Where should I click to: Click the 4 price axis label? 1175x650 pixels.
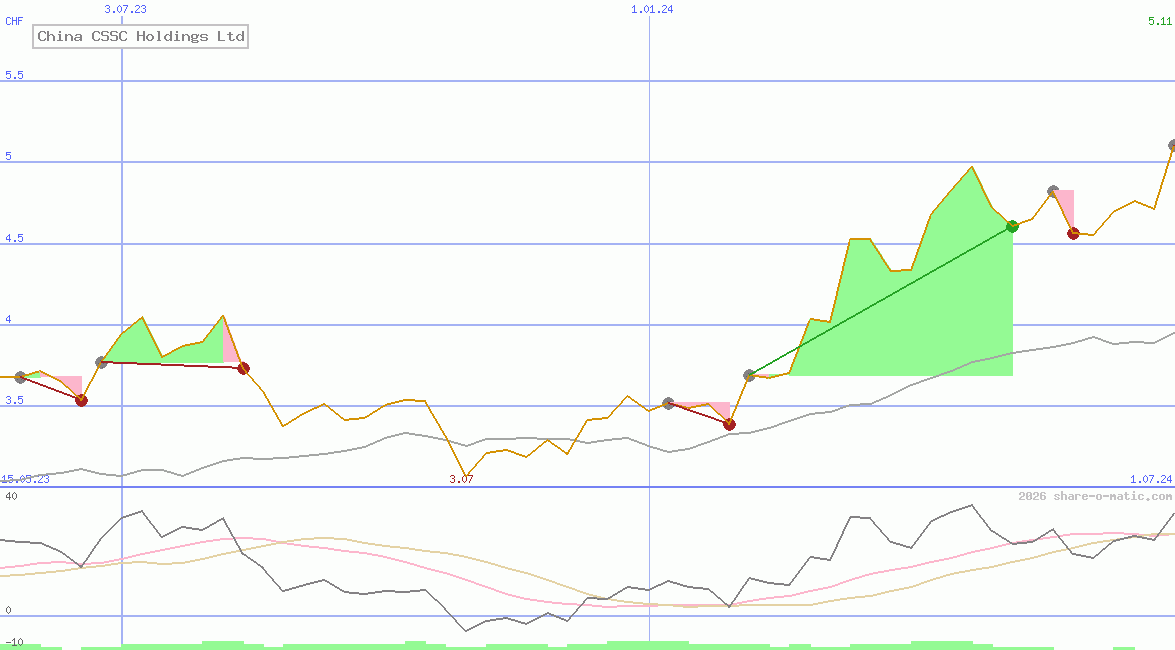click(x=8, y=319)
